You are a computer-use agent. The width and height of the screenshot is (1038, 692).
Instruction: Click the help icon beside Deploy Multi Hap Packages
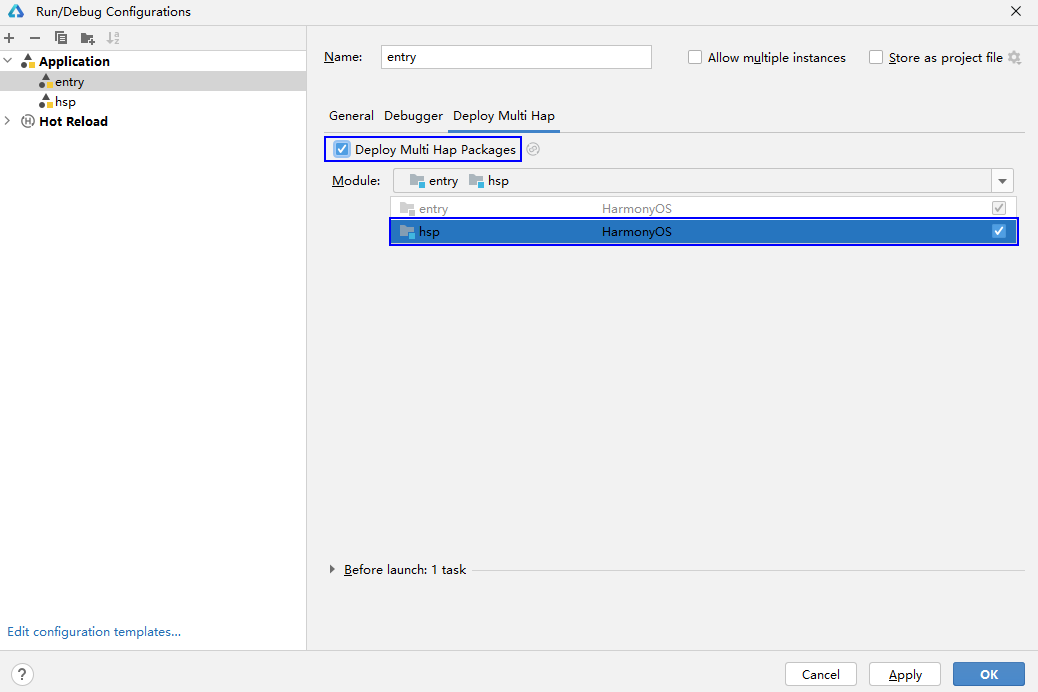coord(533,148)
